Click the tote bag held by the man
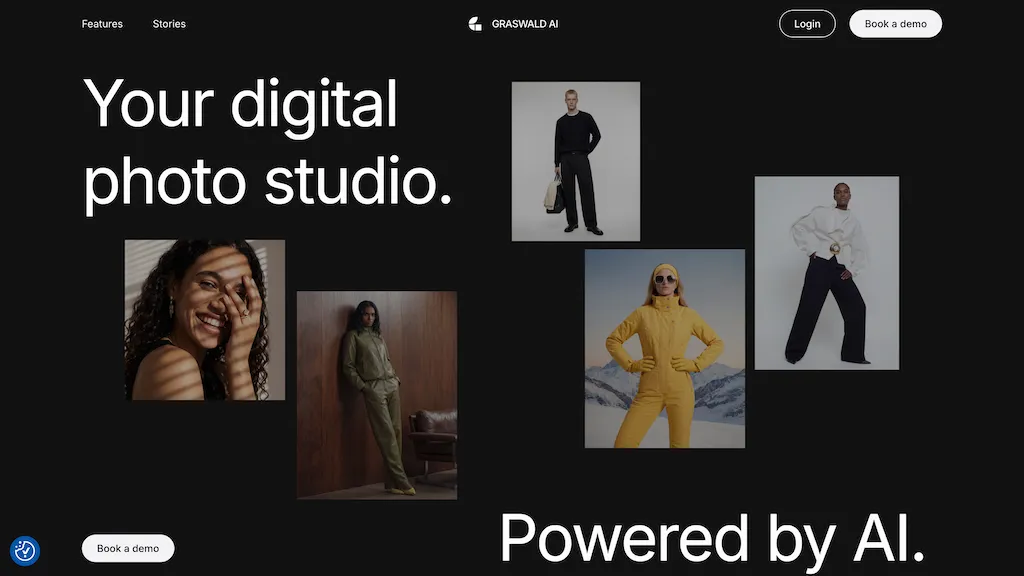 pos(553,193)
